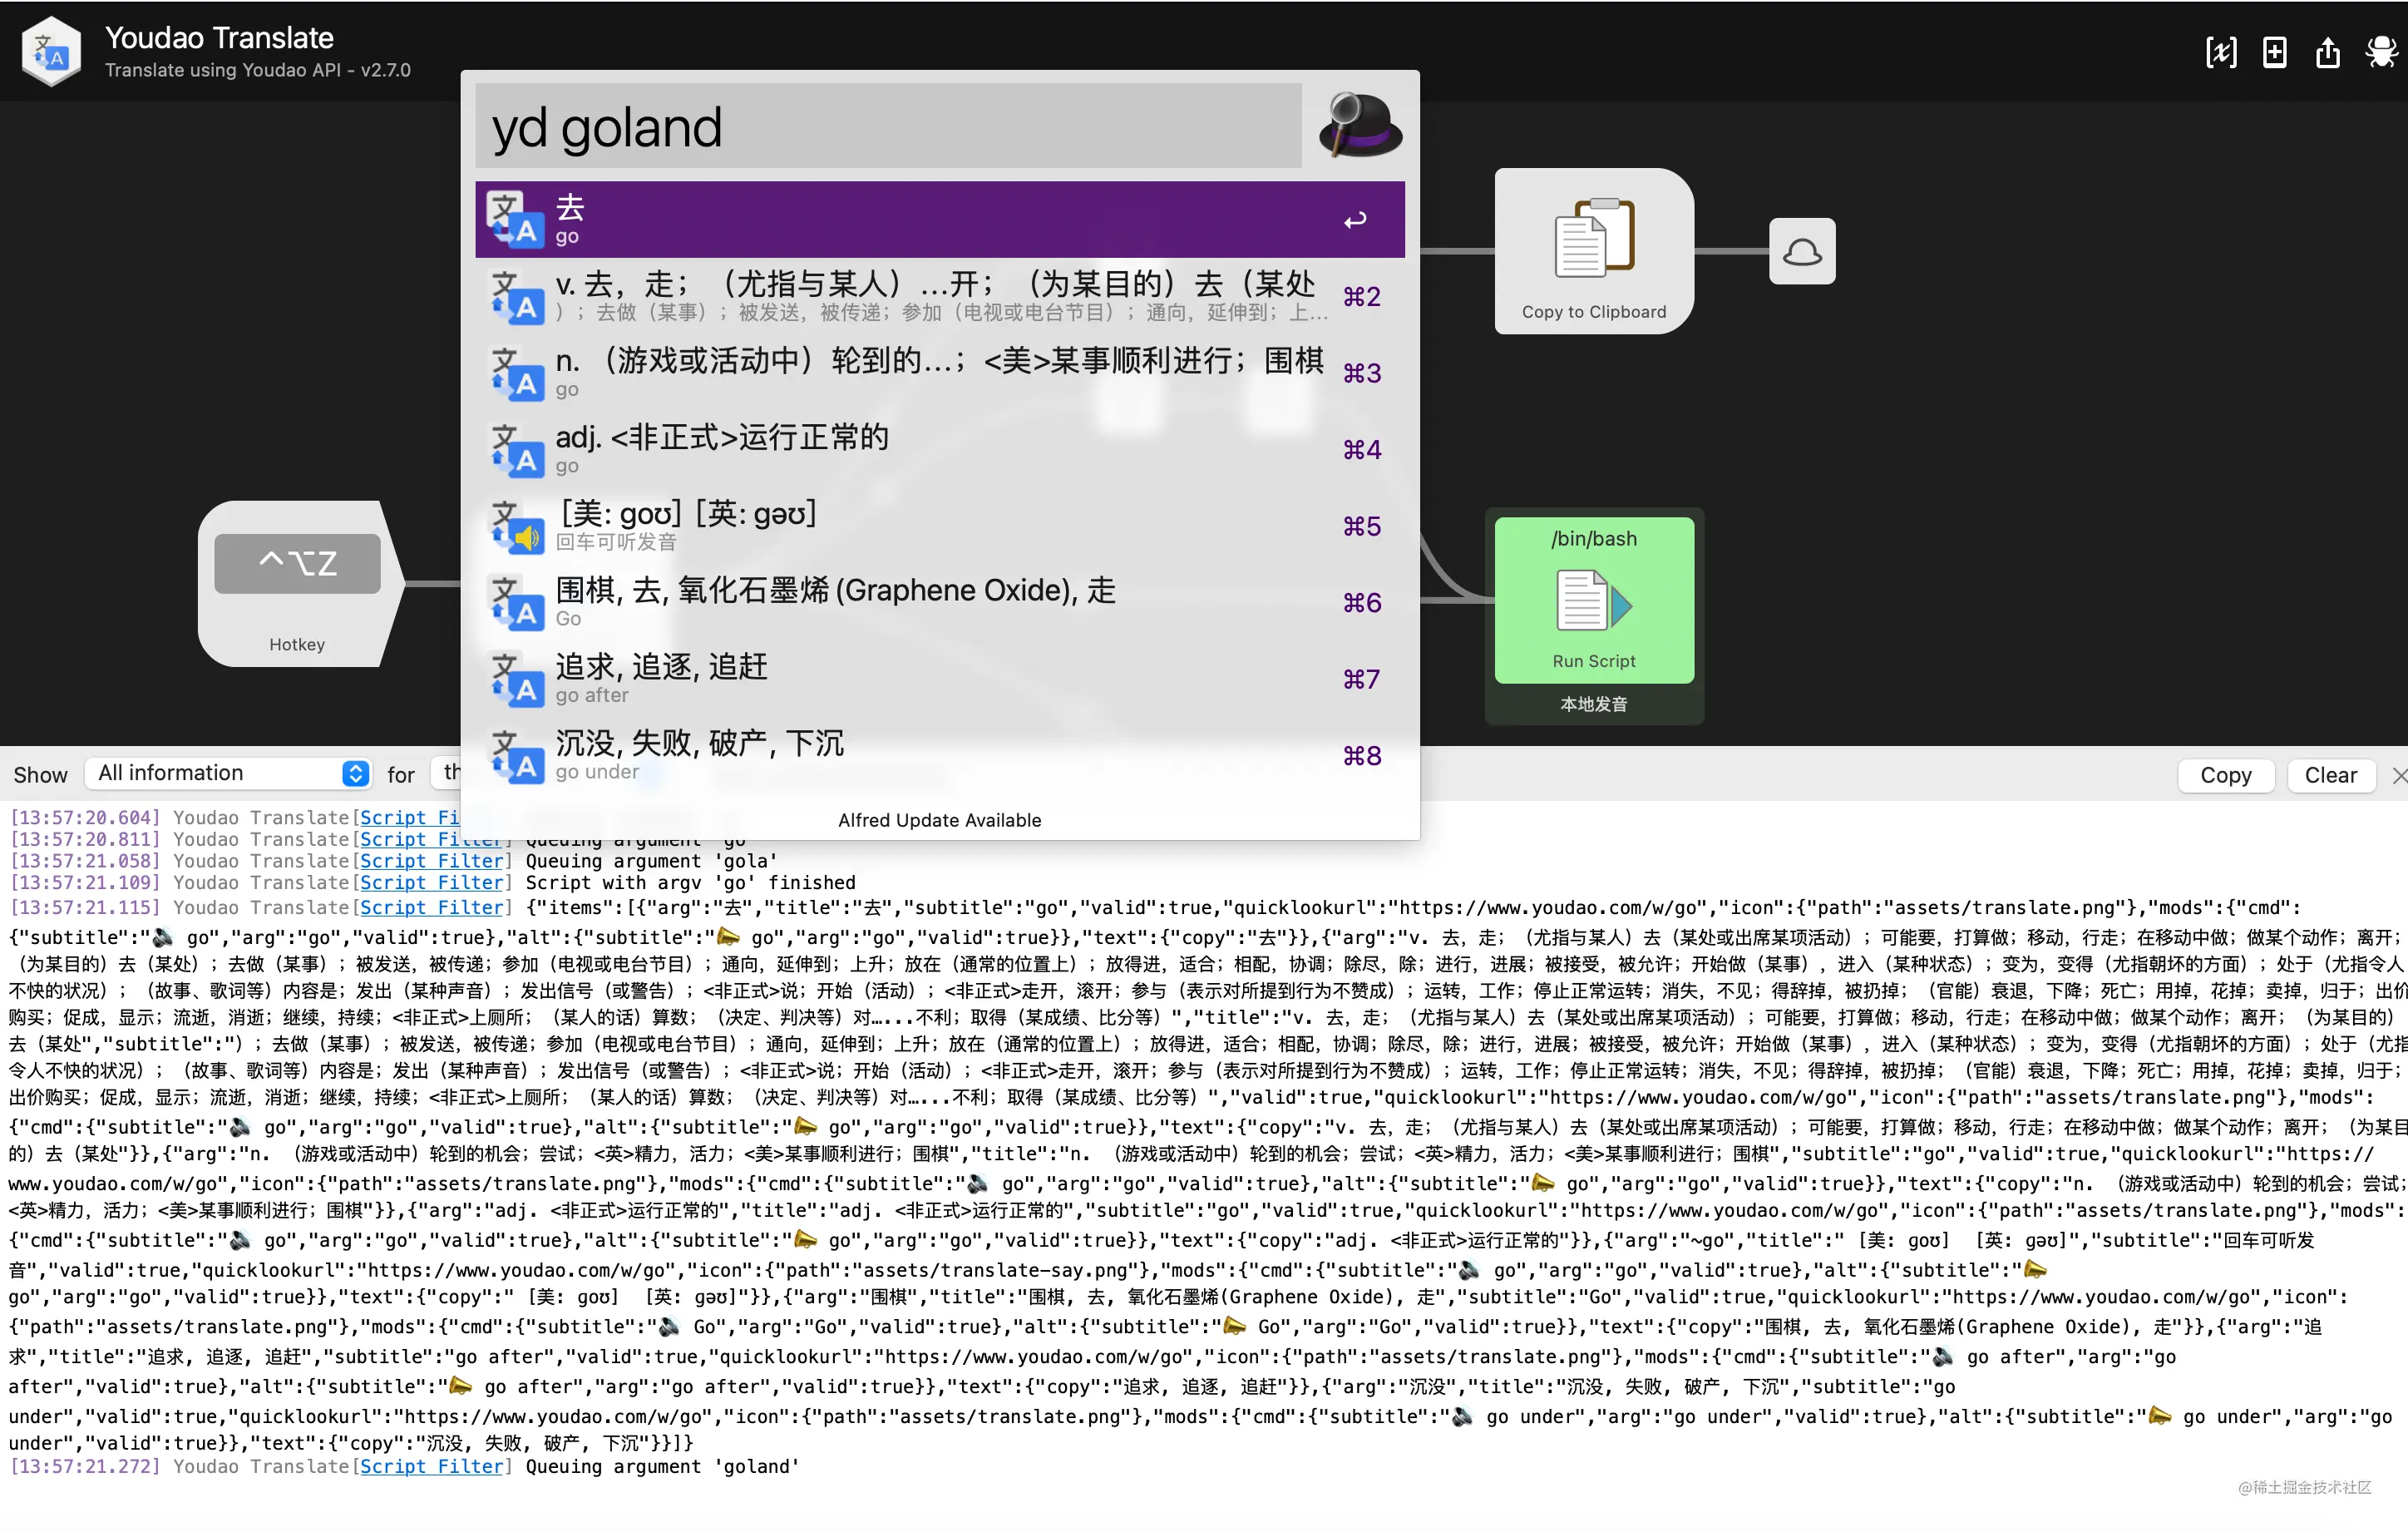Image resolution: width=2408 pixels, height=1532 pixels.
Task: Click the add workflow object plus icon
Action: [2274, 52]
